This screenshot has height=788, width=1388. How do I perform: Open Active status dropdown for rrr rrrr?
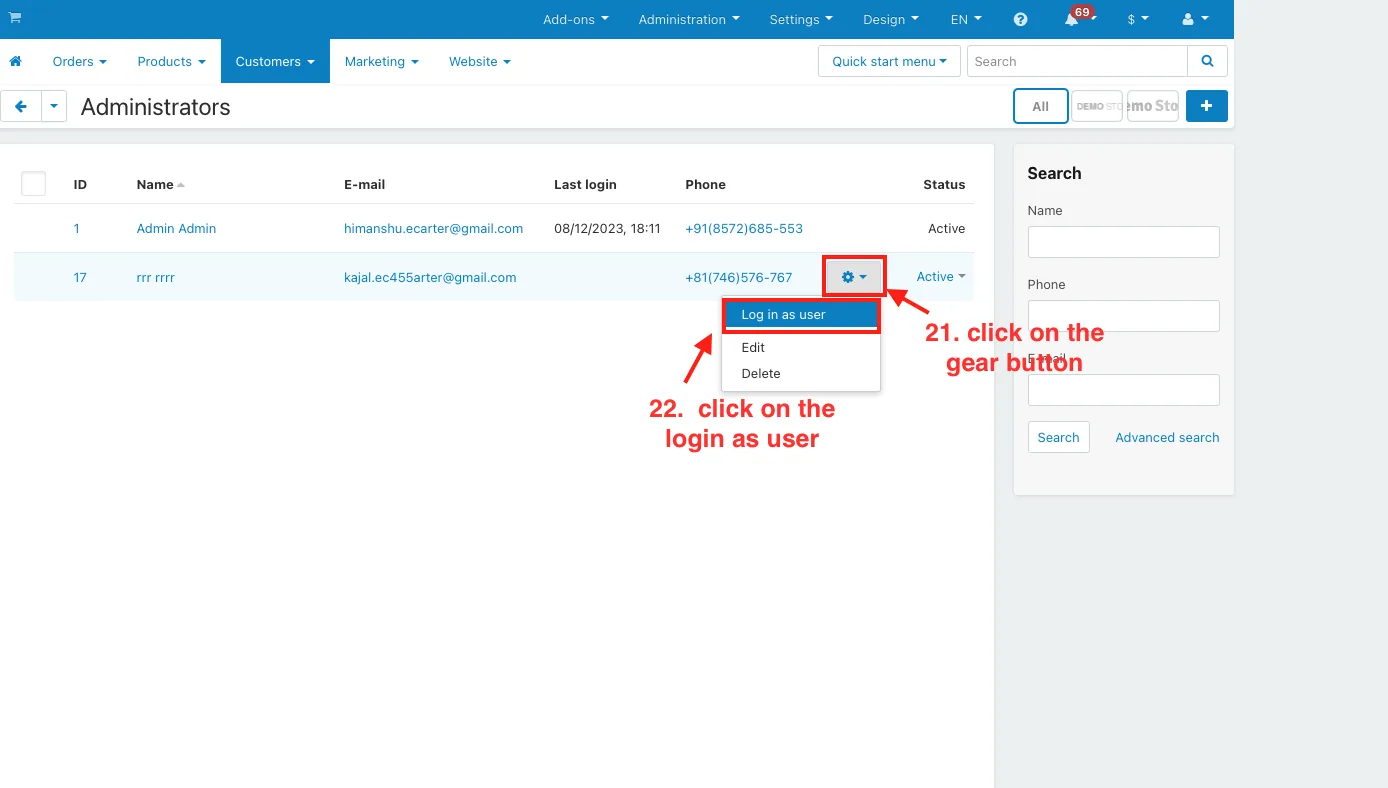941,277
